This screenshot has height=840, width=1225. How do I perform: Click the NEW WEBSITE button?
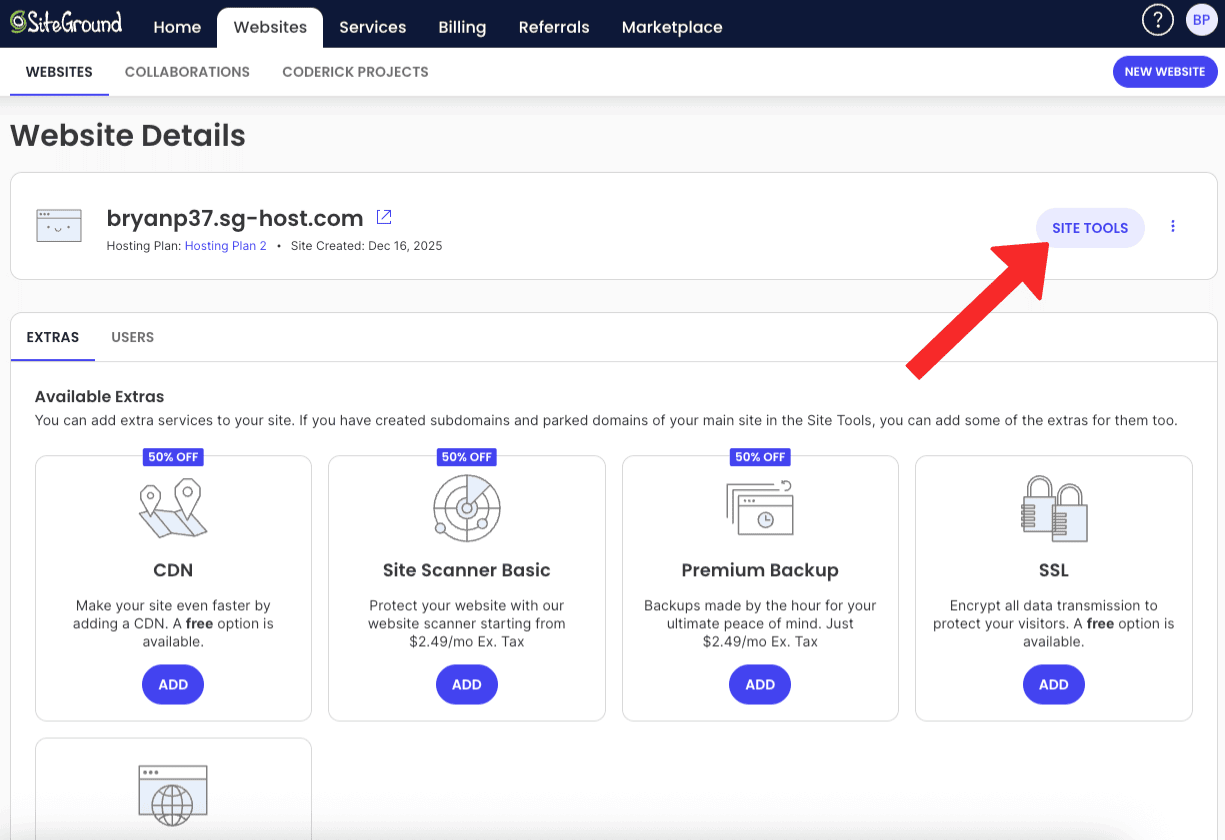click(x=1165, y=72)
